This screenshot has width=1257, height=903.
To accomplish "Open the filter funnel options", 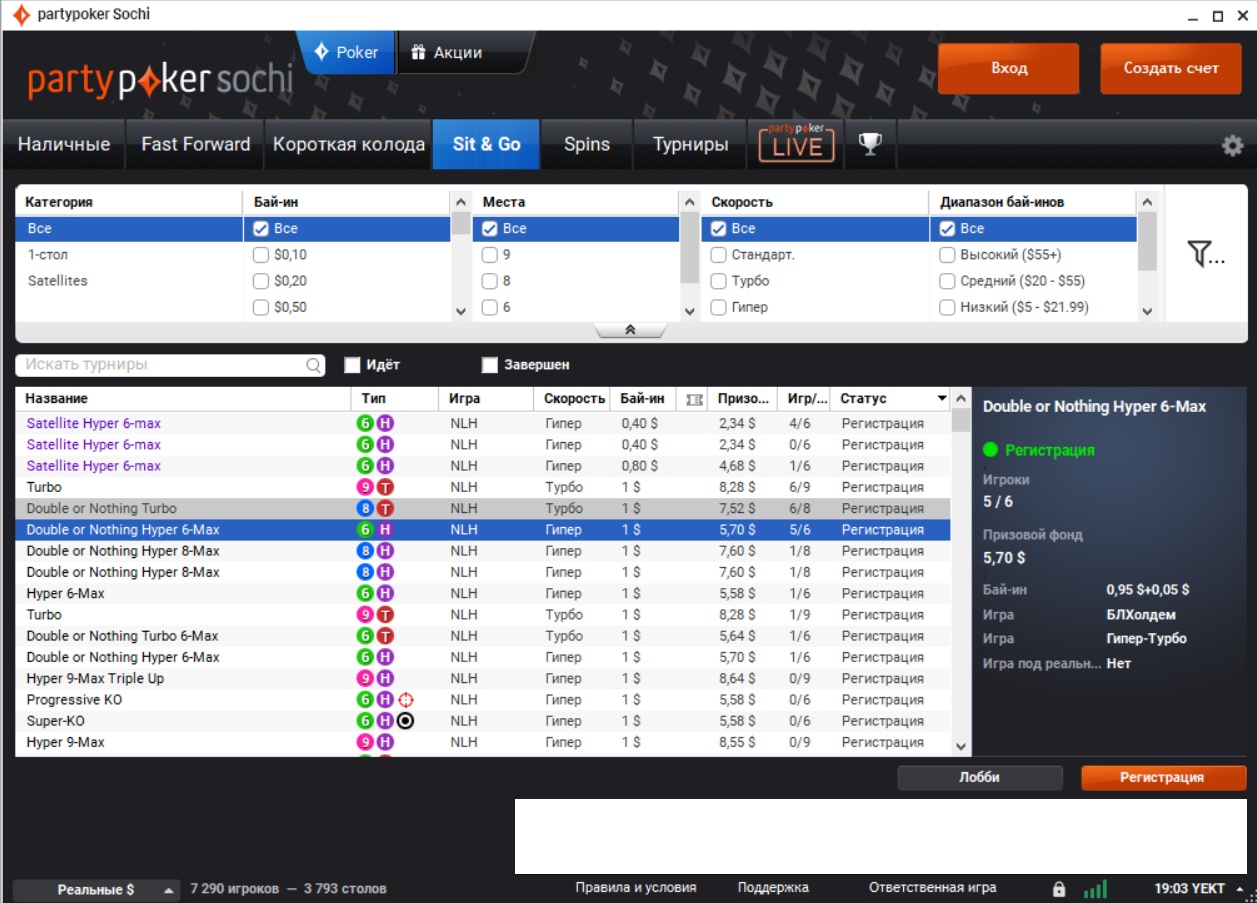I will tap(1206, 254).
